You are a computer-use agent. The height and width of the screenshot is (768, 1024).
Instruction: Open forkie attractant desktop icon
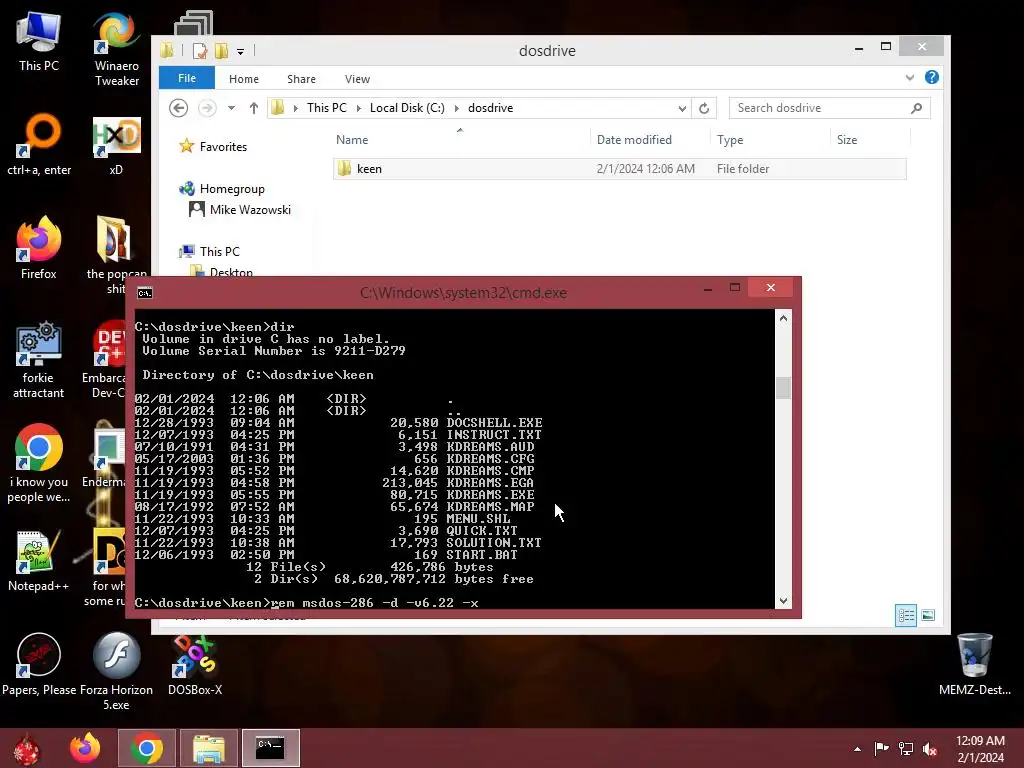tap(39, 359)
